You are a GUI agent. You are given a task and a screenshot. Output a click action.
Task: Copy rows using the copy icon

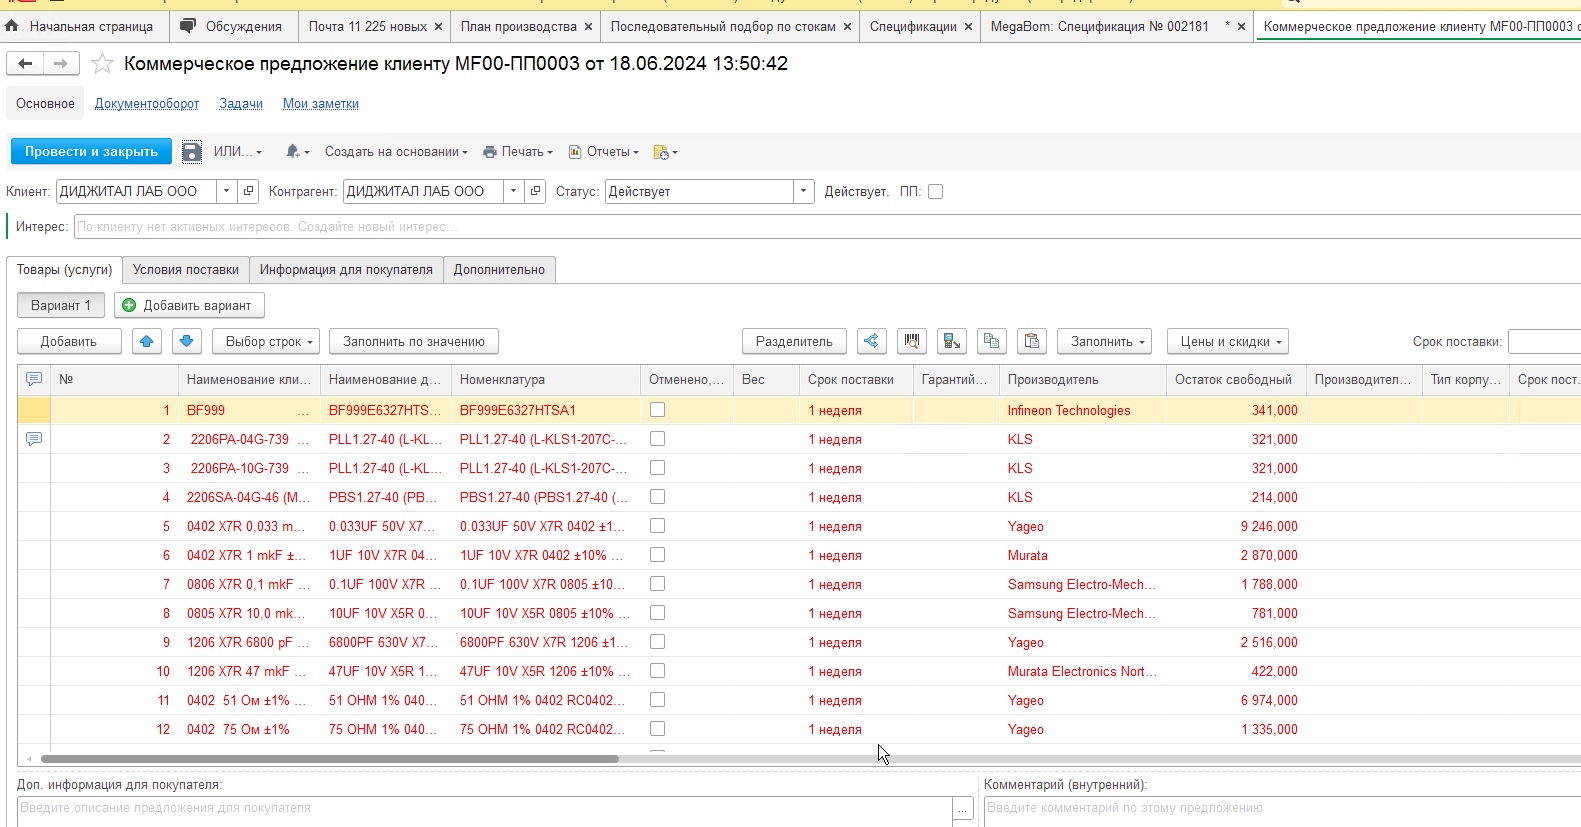click(x=991, y=341)
